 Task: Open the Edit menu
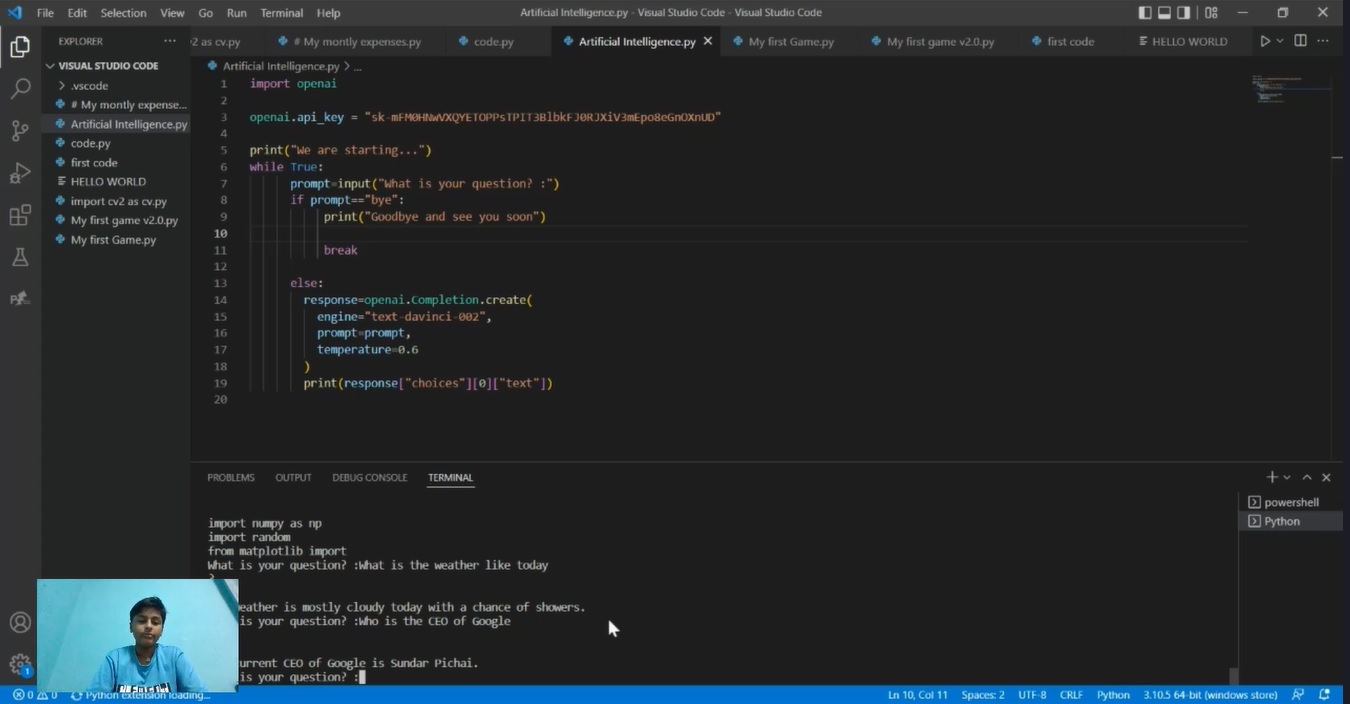77,13
